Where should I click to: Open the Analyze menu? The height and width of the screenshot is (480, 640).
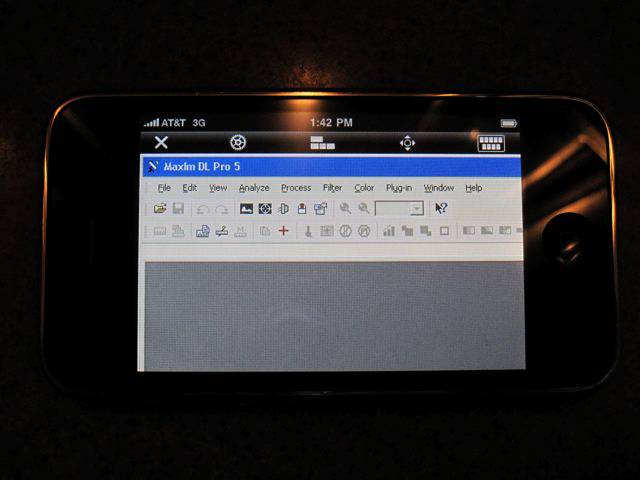click(x=254, y=188)
